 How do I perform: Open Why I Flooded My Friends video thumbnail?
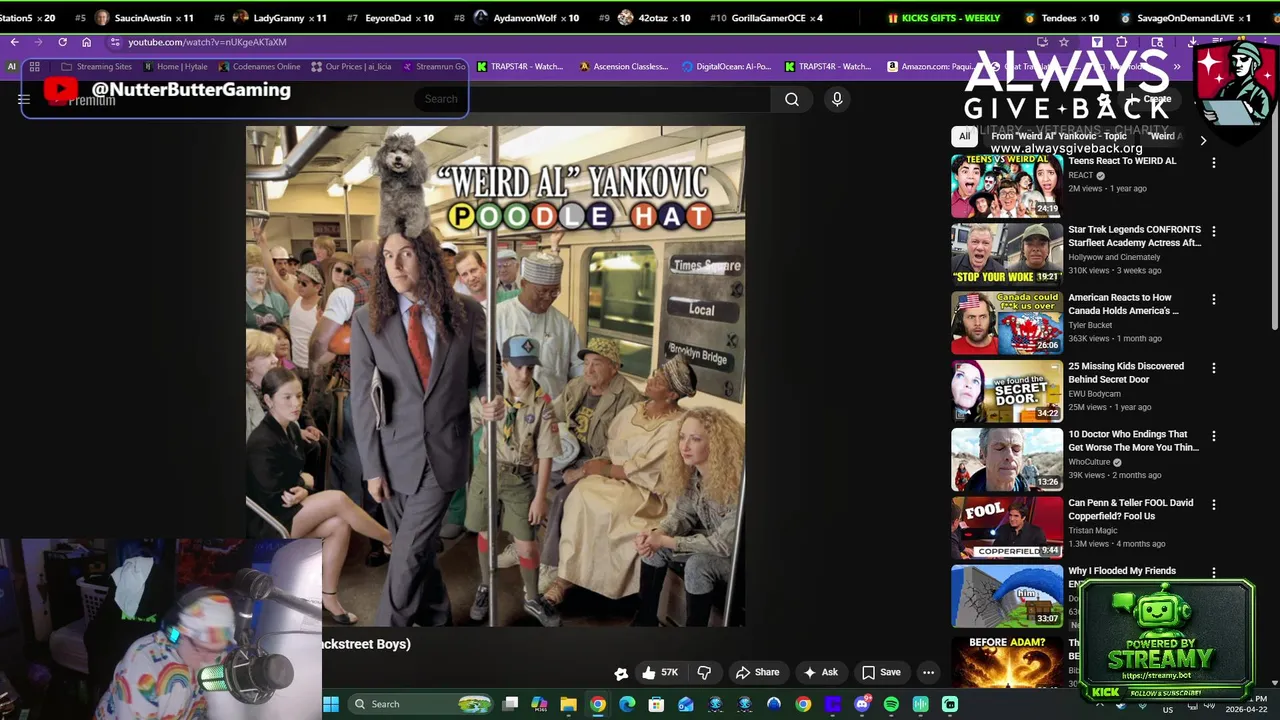(1007, 596)
